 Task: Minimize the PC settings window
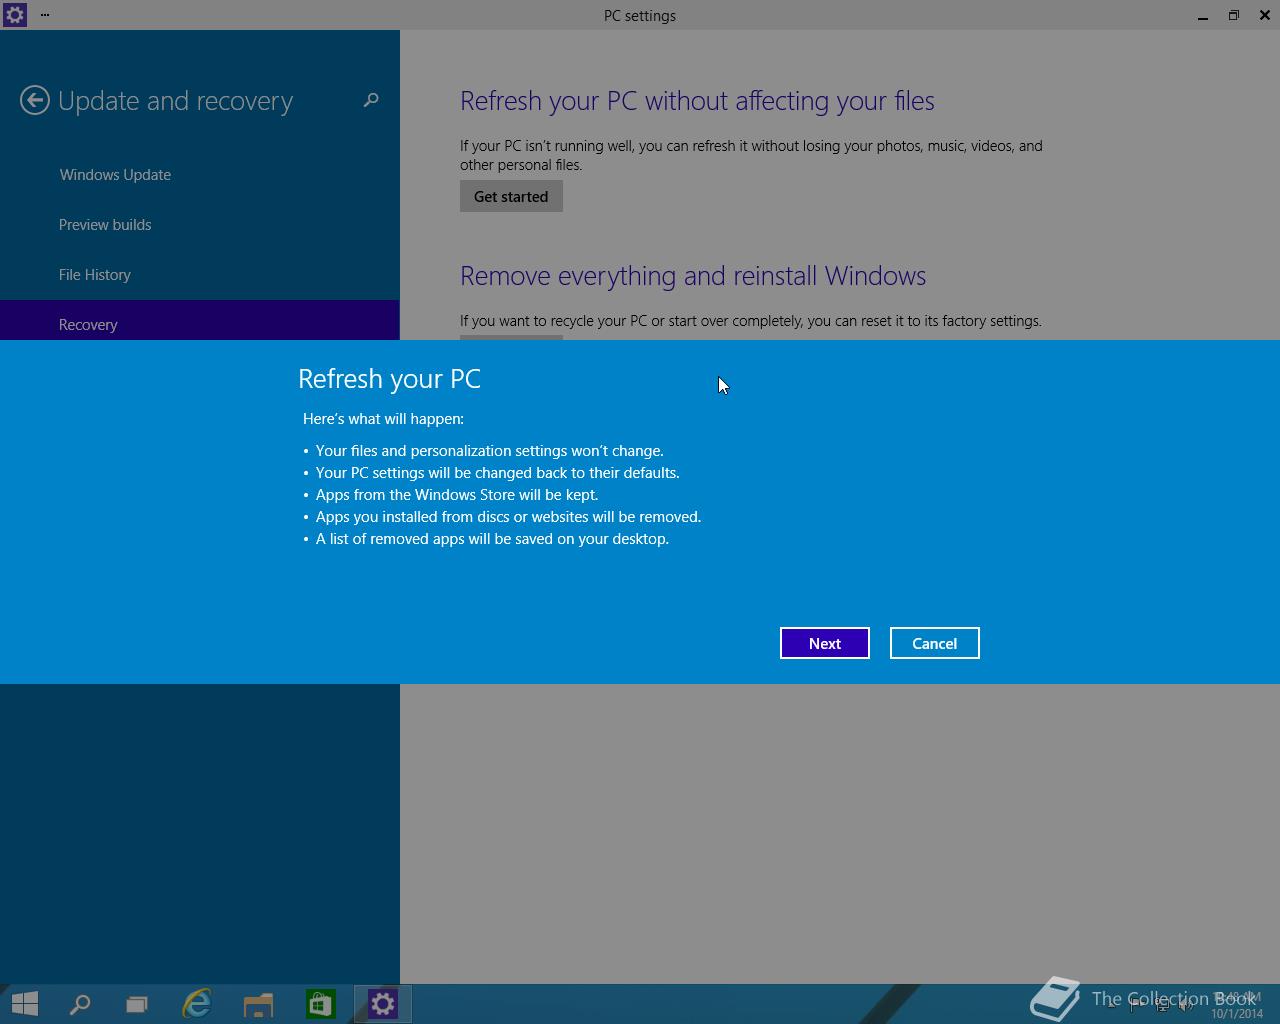tap(1203, 15)
